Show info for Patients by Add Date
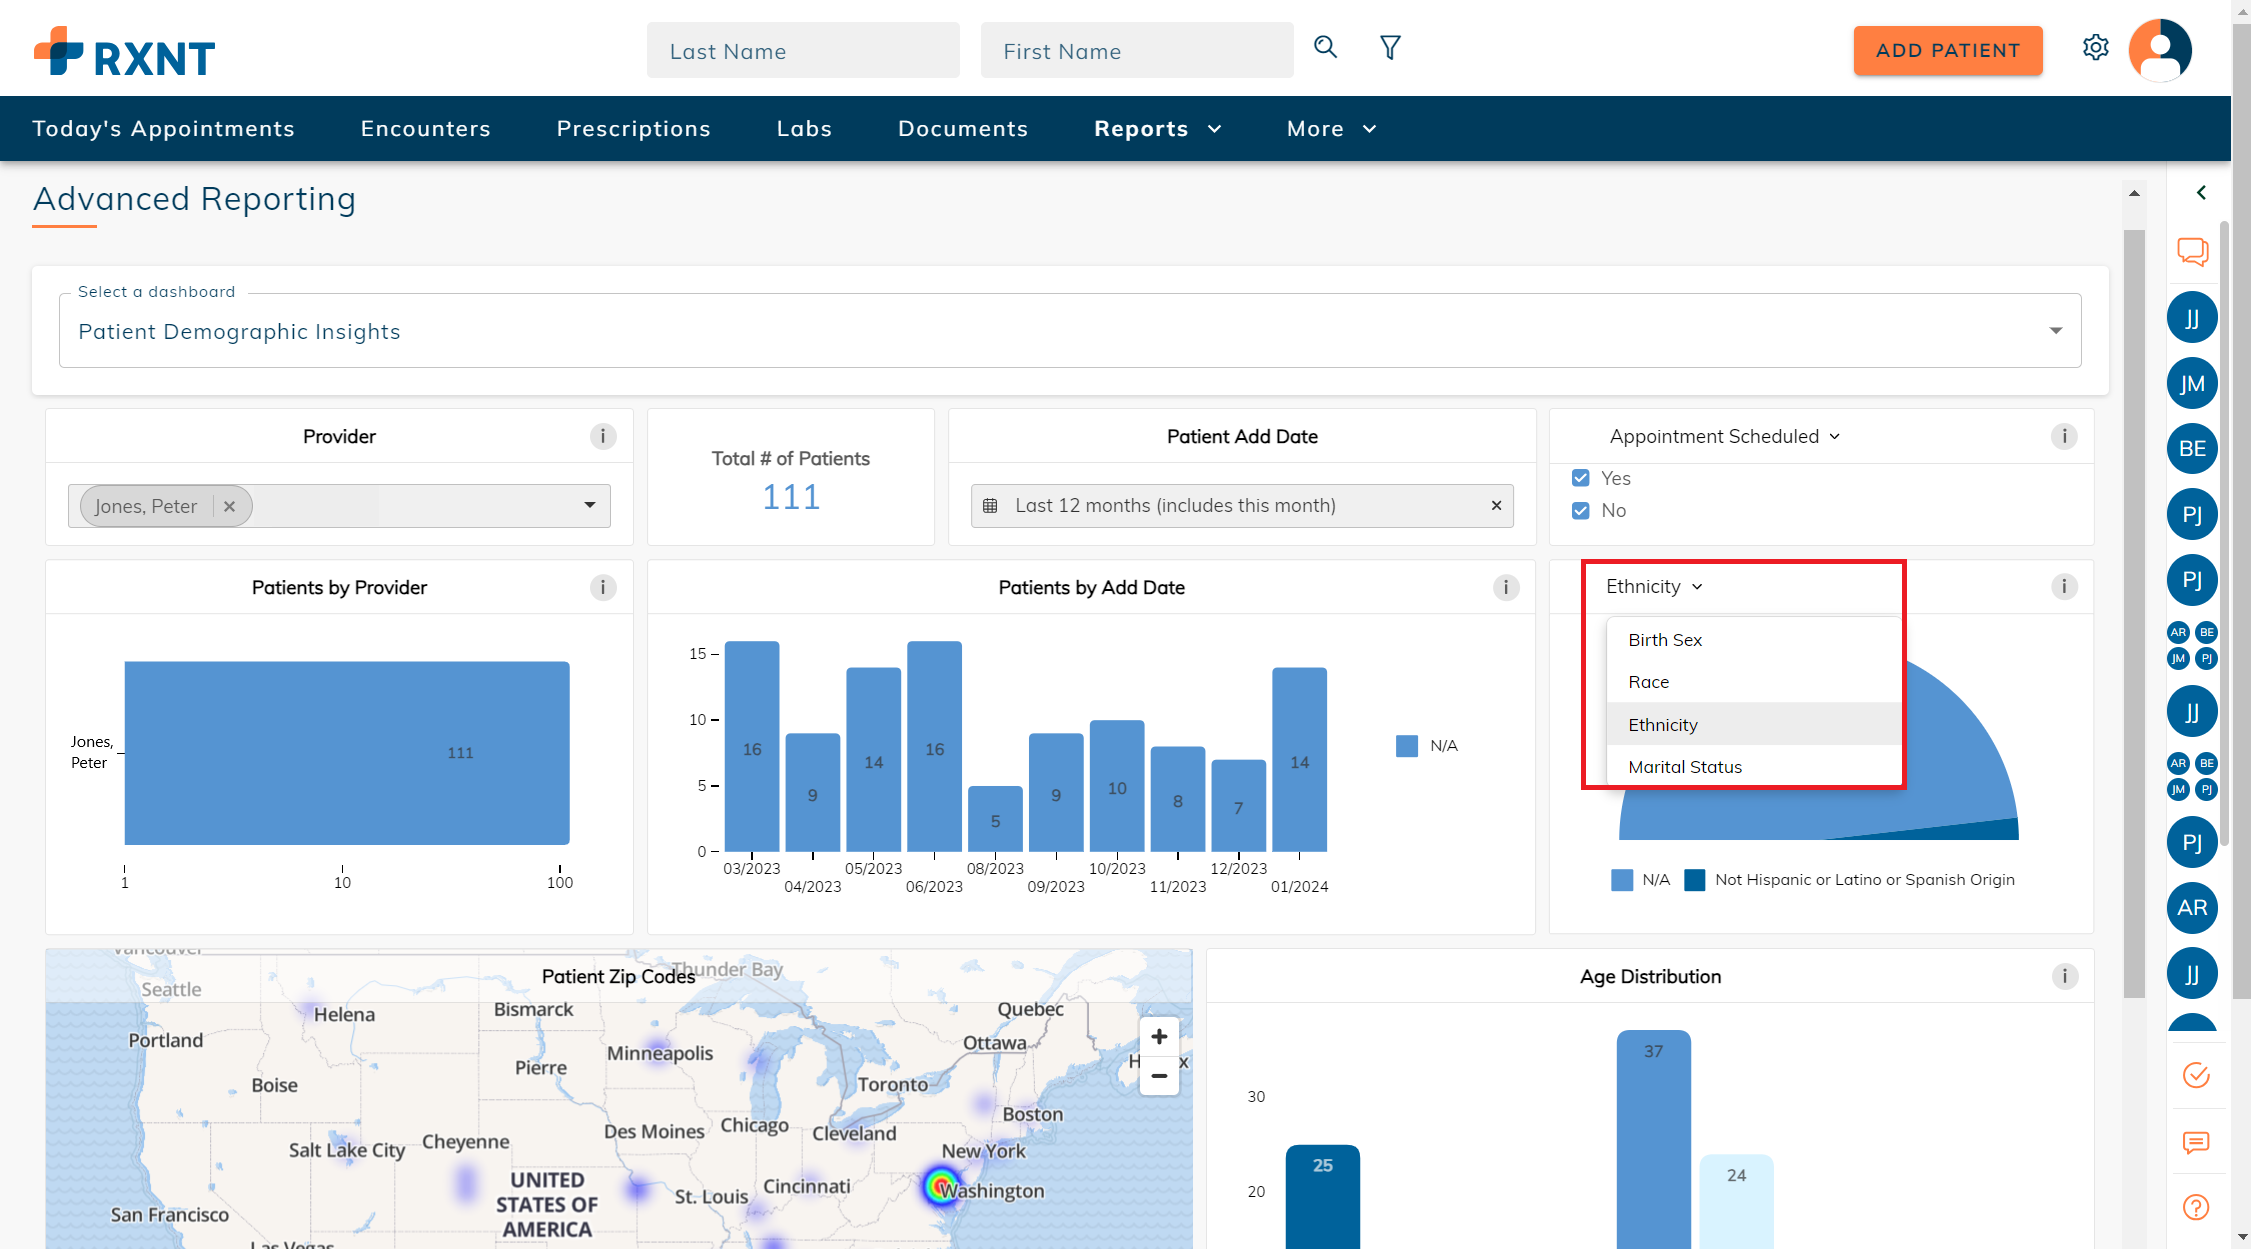The width and height of the screenshot is (2251, 1249). pos(1505,588)
